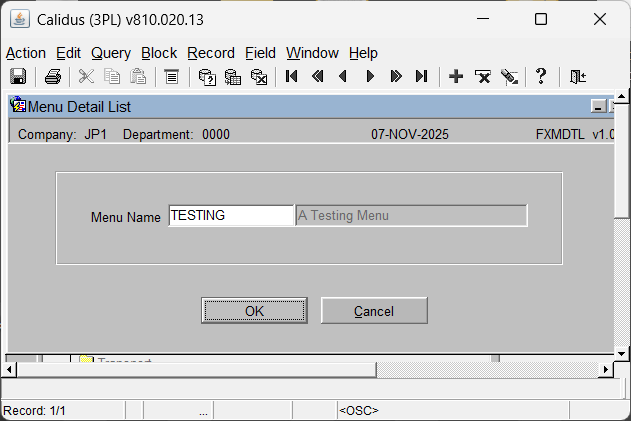This screenshot has width=631, height=421.
Task: Click the vertical scrollbar thumb
Action: [622, 160]
